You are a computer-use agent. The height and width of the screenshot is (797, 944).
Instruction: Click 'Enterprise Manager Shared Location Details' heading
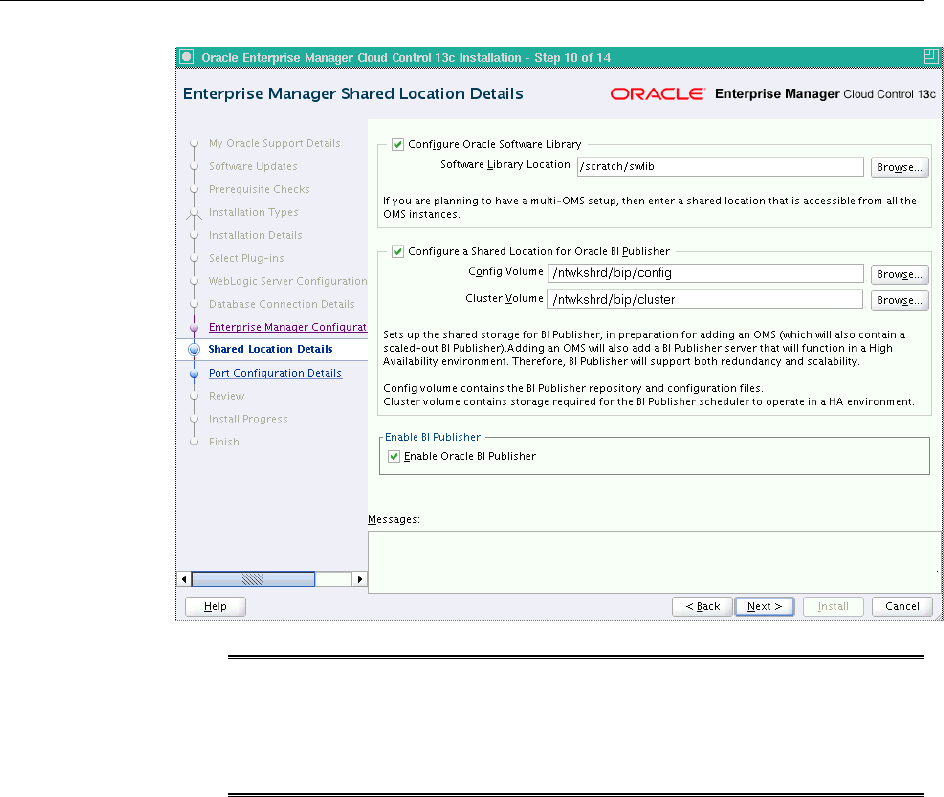(x=353, y=94)
